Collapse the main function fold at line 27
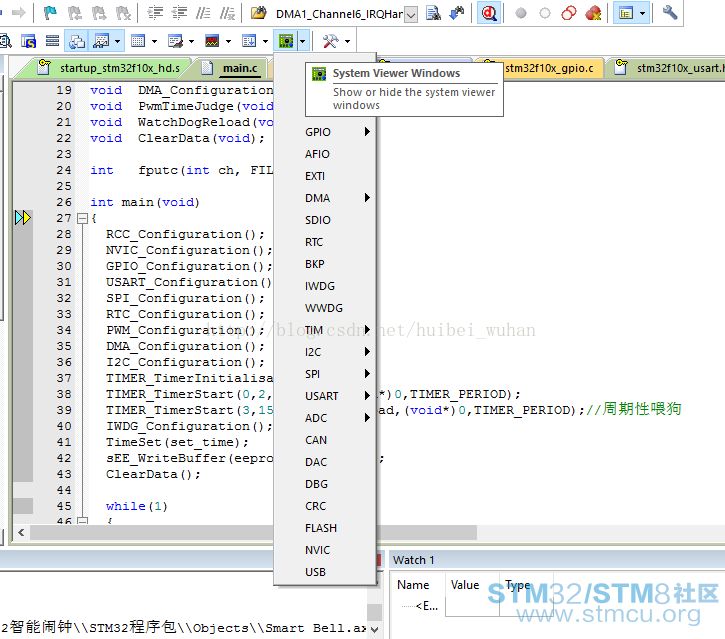The image size is (725, 639). click(x=82, y=218)
